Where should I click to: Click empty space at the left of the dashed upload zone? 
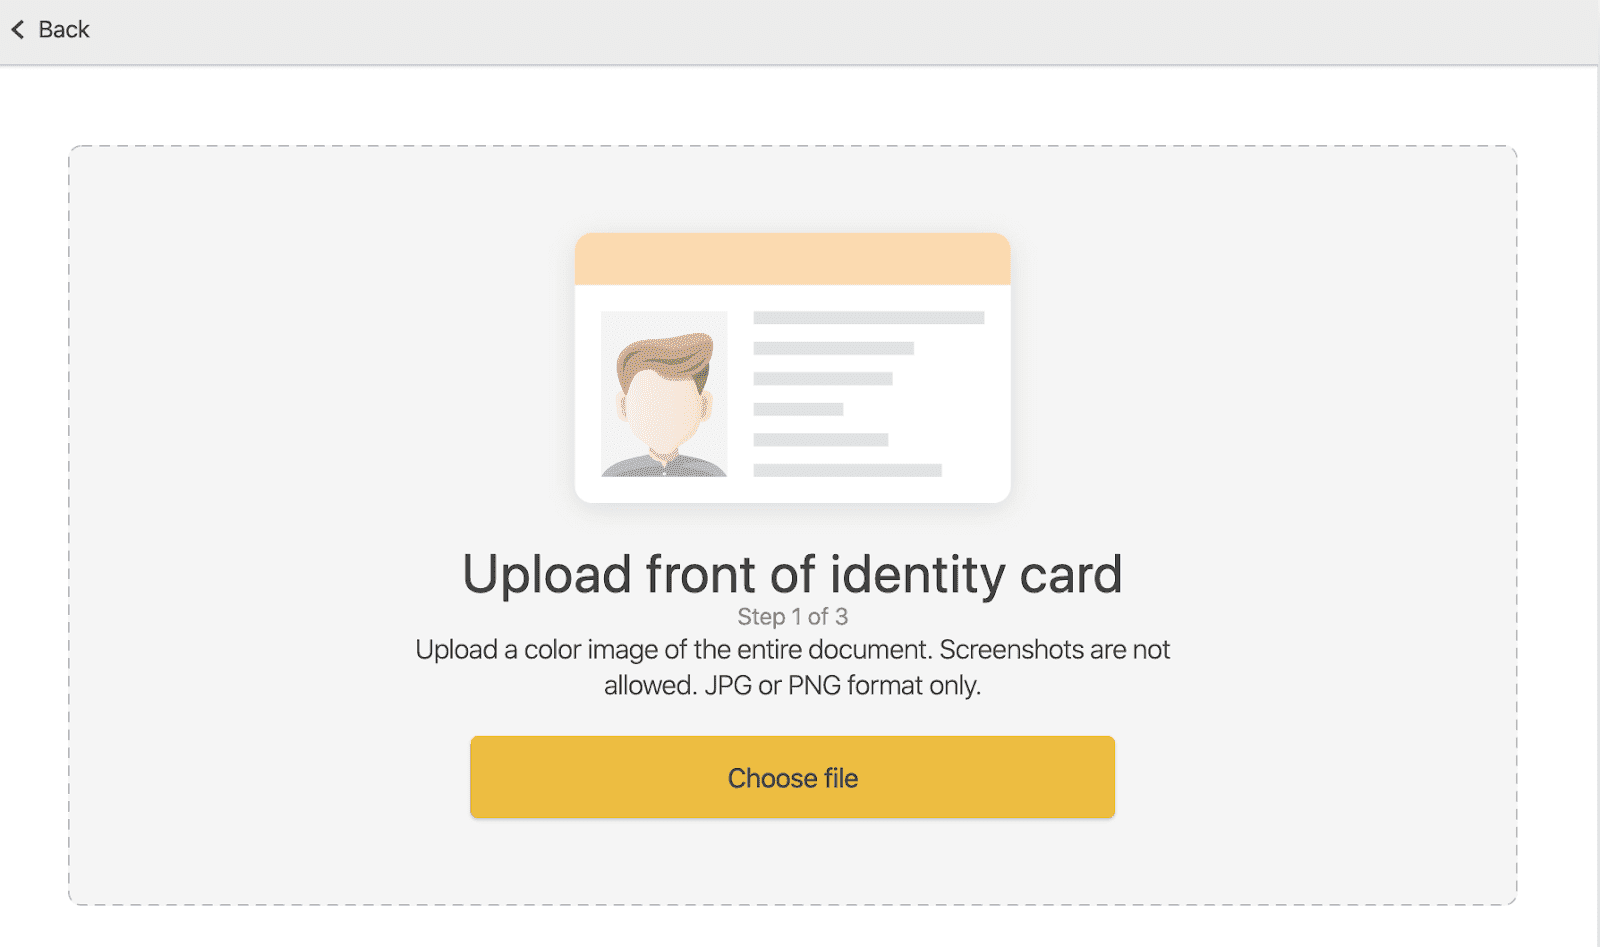250,520
